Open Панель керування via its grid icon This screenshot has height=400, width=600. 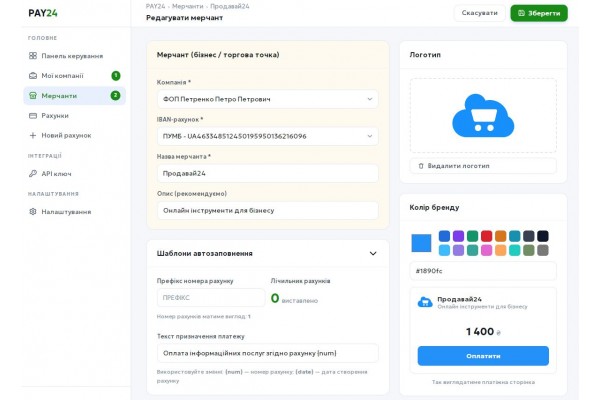[x=33, y=56]
